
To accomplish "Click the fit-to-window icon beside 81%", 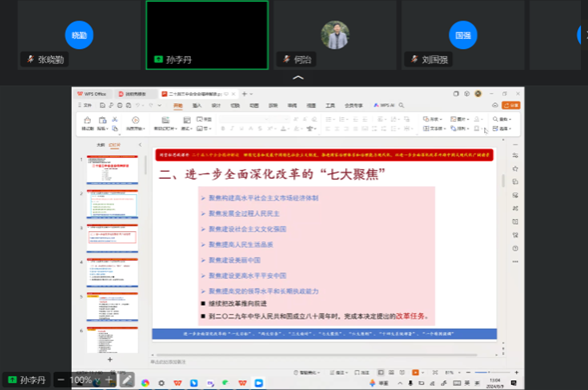I will click(x=435, y=372).
